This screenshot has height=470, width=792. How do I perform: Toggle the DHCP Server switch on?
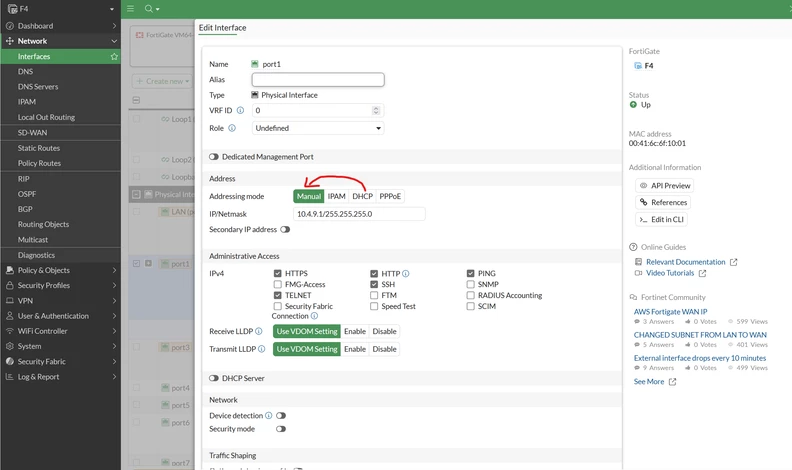(214, 378)
